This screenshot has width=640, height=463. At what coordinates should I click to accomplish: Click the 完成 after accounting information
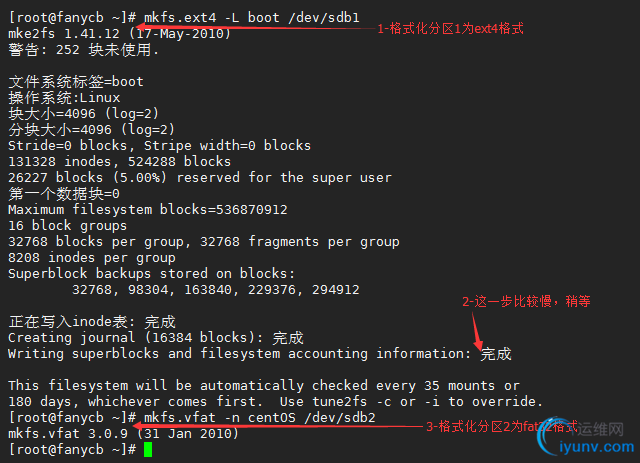pos(496,354)
